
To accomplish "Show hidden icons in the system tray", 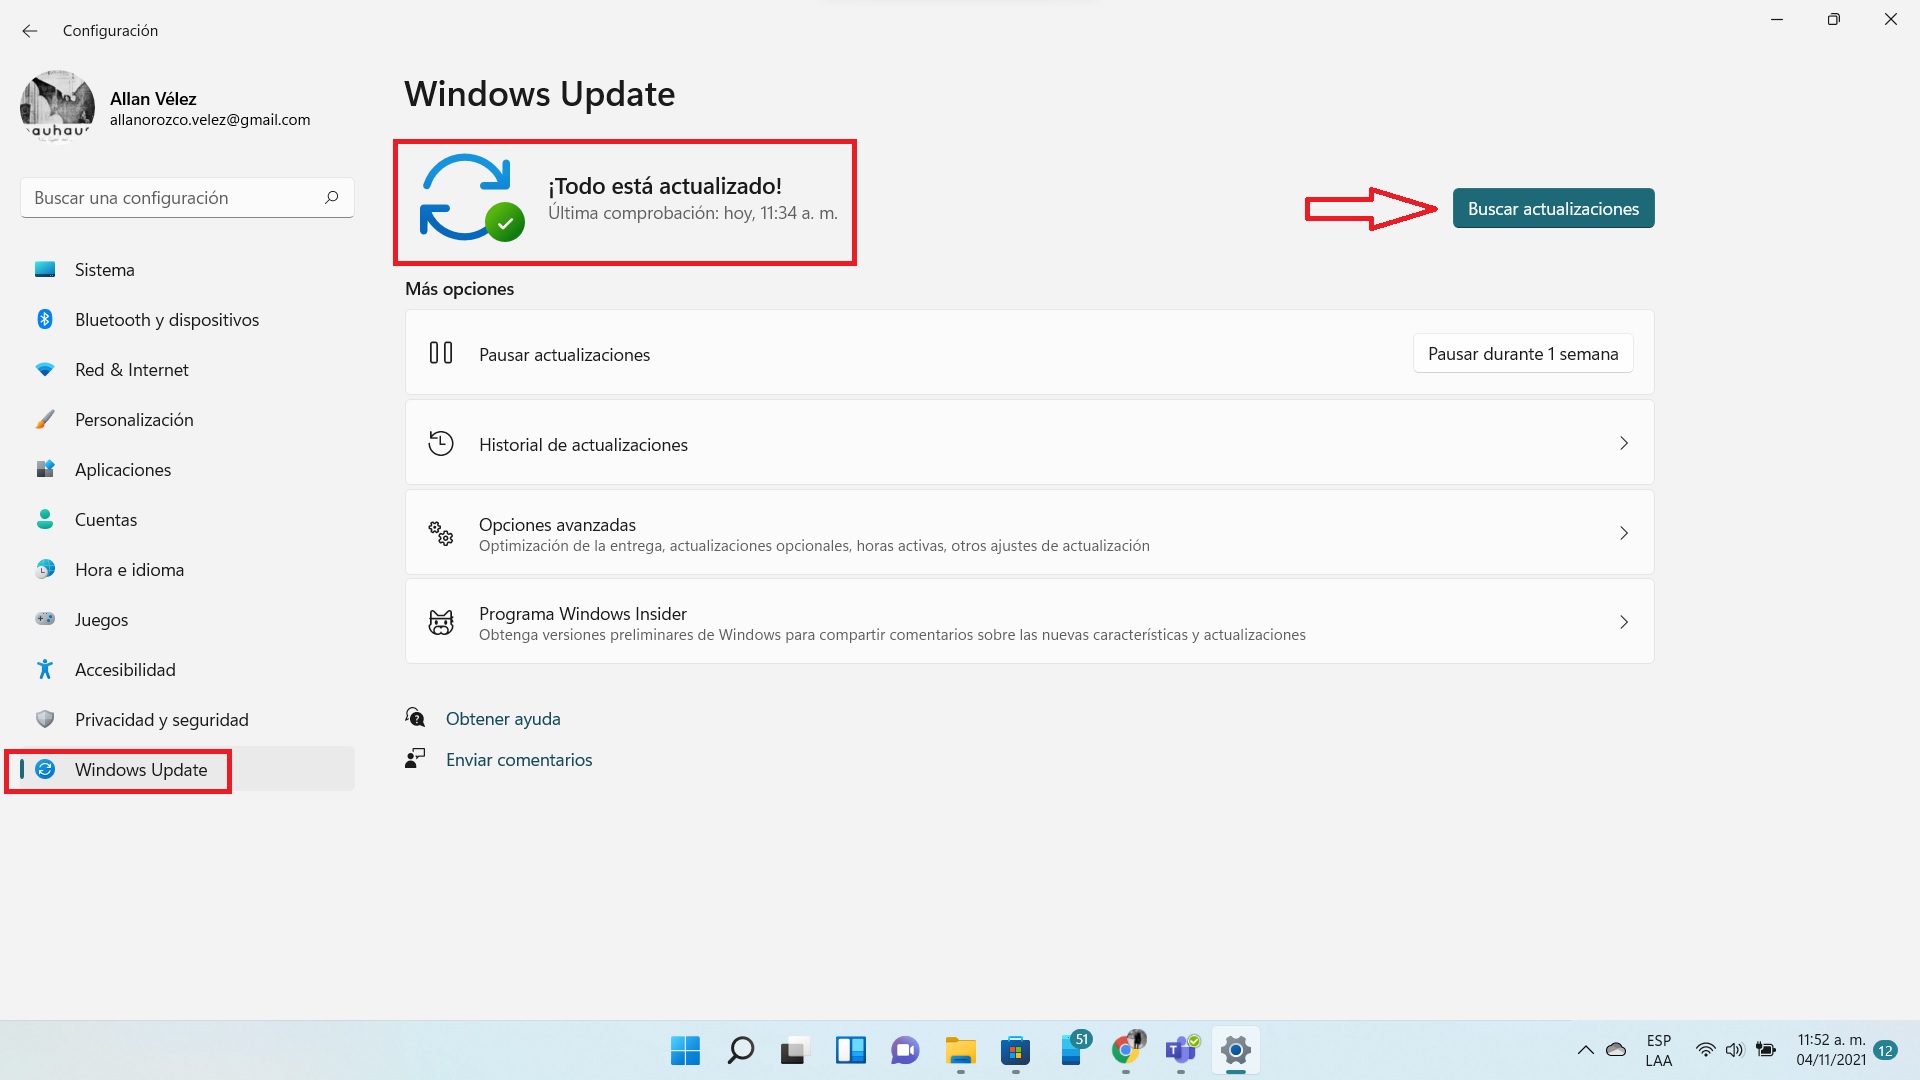I will (x=1584, y=1050).
